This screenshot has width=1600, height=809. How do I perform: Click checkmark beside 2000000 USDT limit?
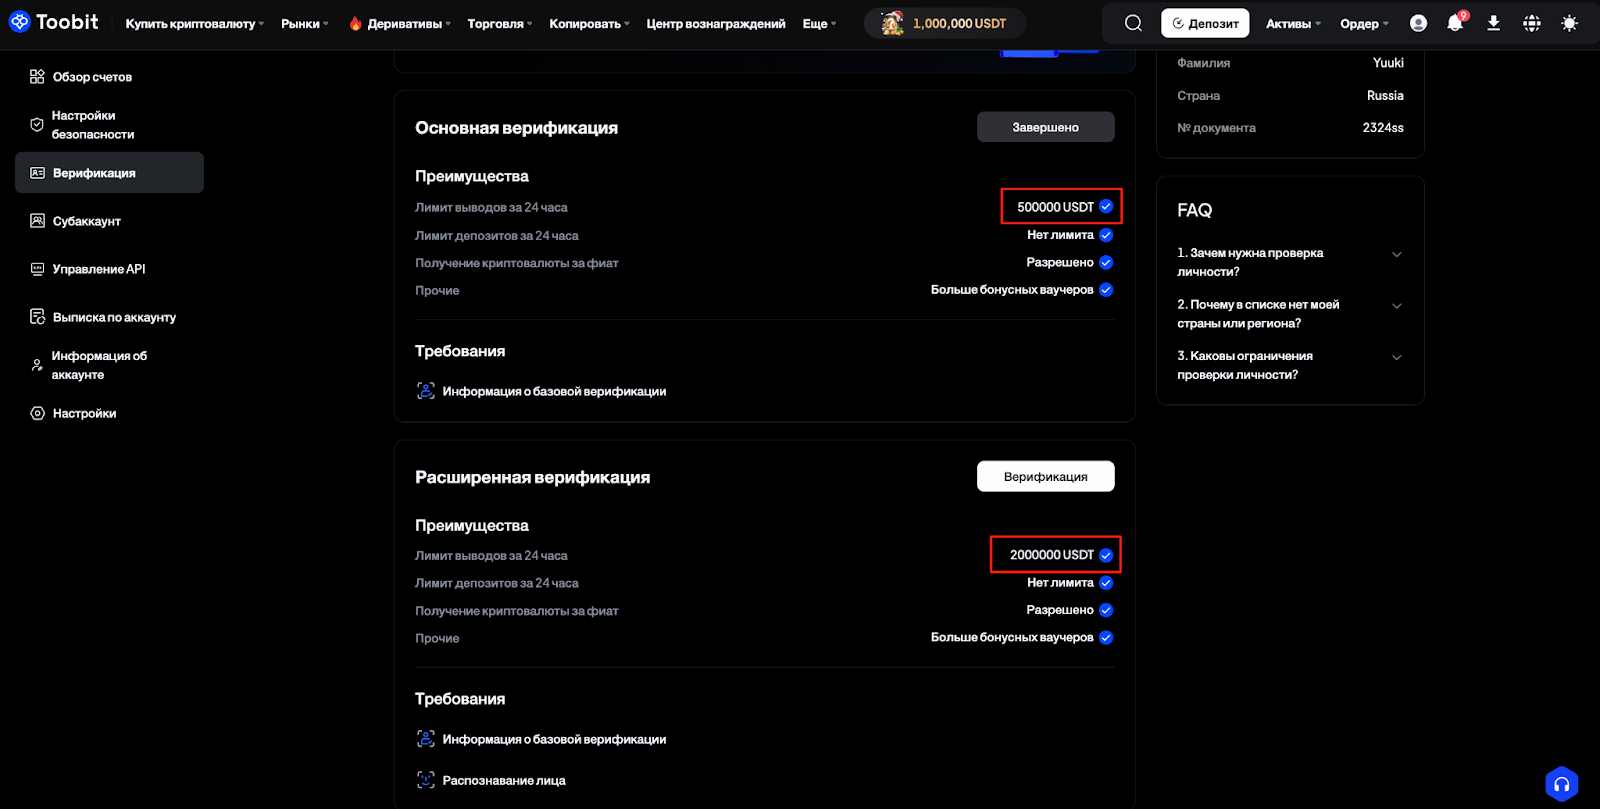pyautogui.click(x=1106, y=555)
